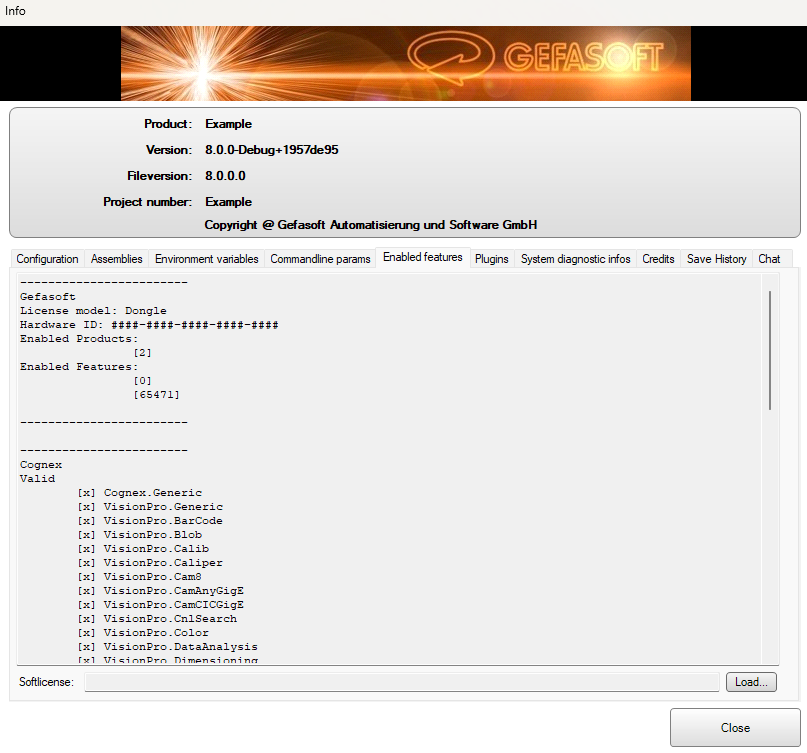Click the Hardware ID line
The width and height of the screenshot is (807, 753).
click(149, 325)
